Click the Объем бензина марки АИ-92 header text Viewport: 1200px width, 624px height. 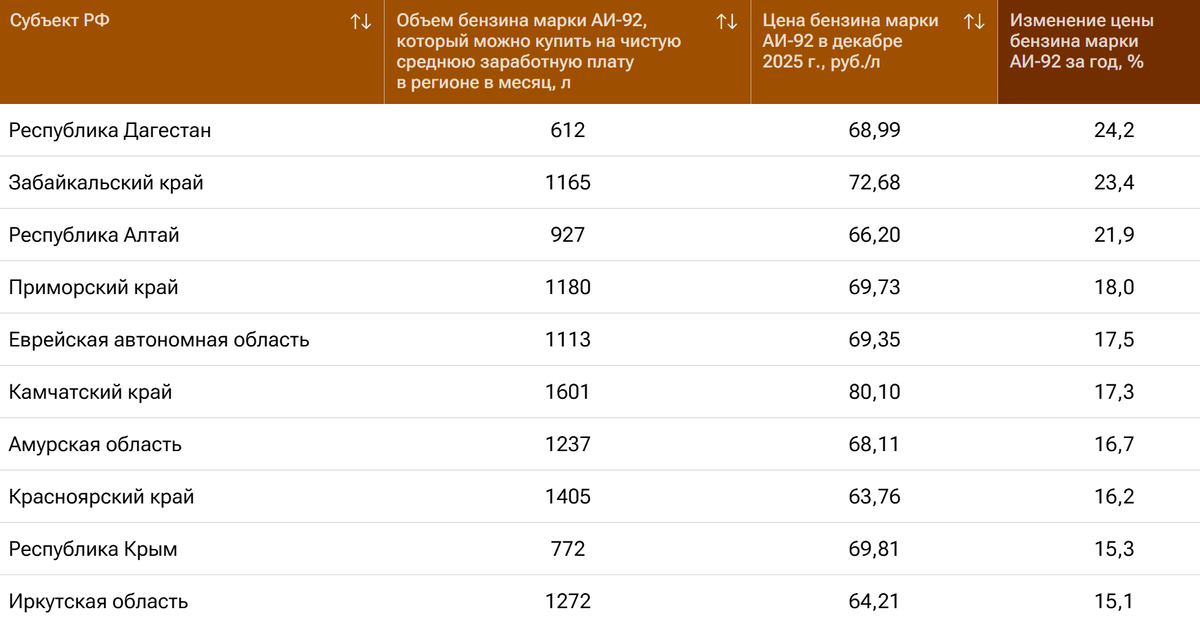(540, 51)
